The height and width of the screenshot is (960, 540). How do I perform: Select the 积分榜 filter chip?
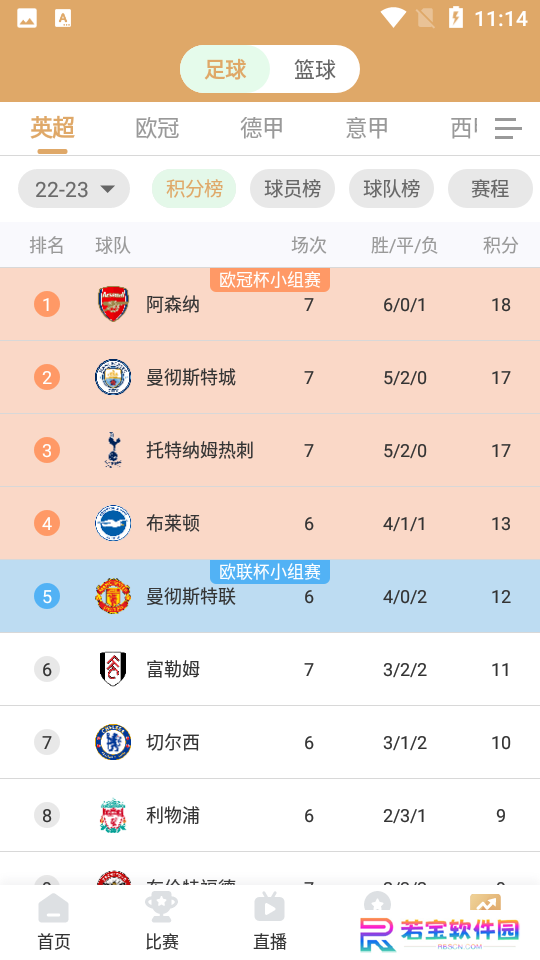(x=194, y=189)
